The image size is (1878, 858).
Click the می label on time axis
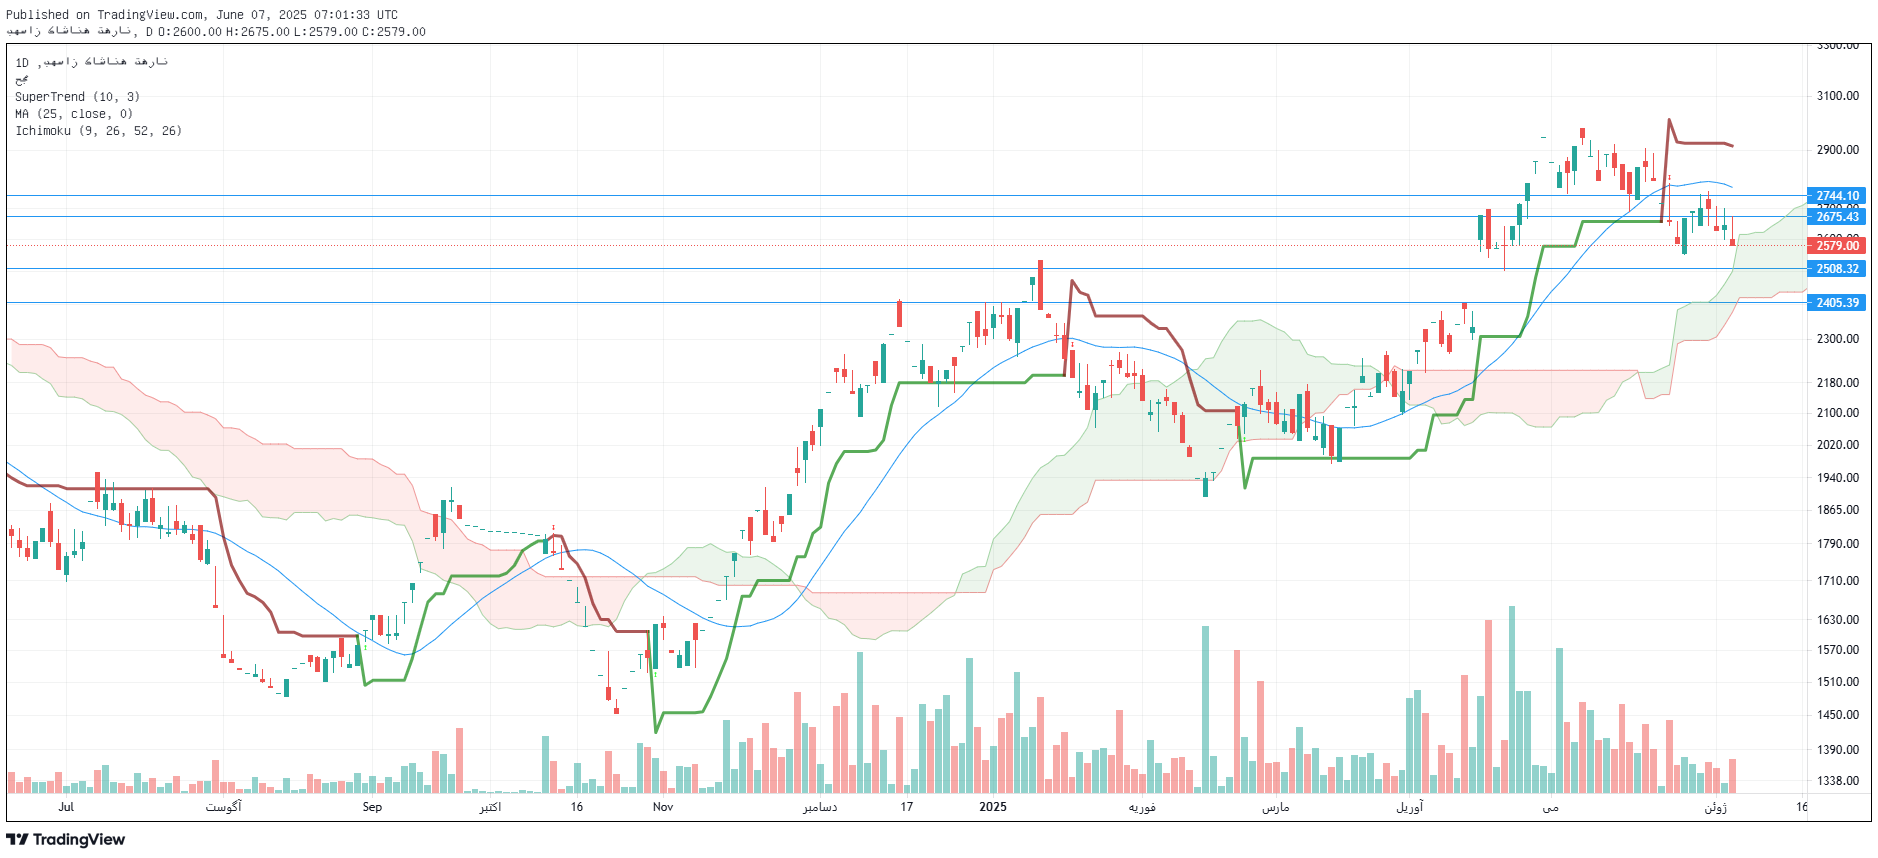pos(1551,807)
